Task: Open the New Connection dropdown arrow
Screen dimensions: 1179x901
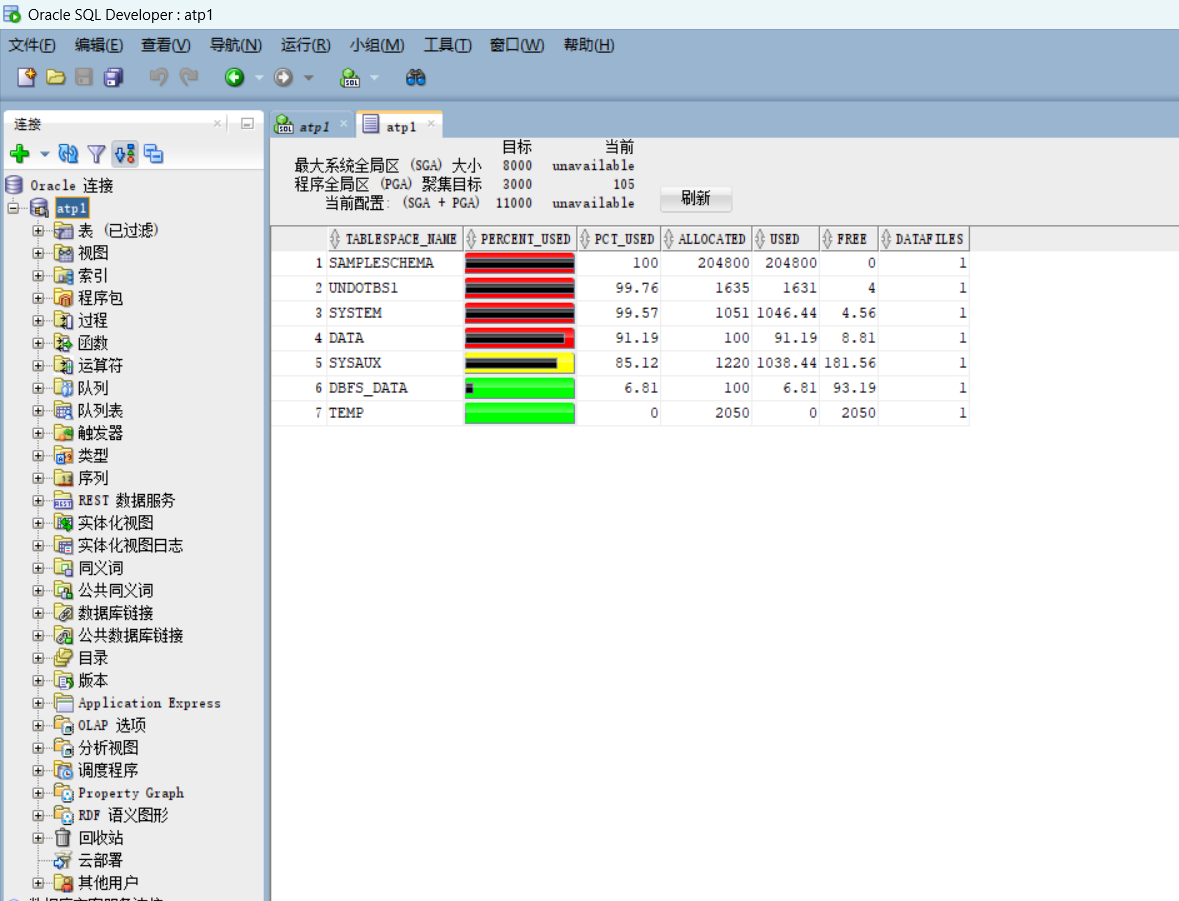Action: (x=44, y=155)
